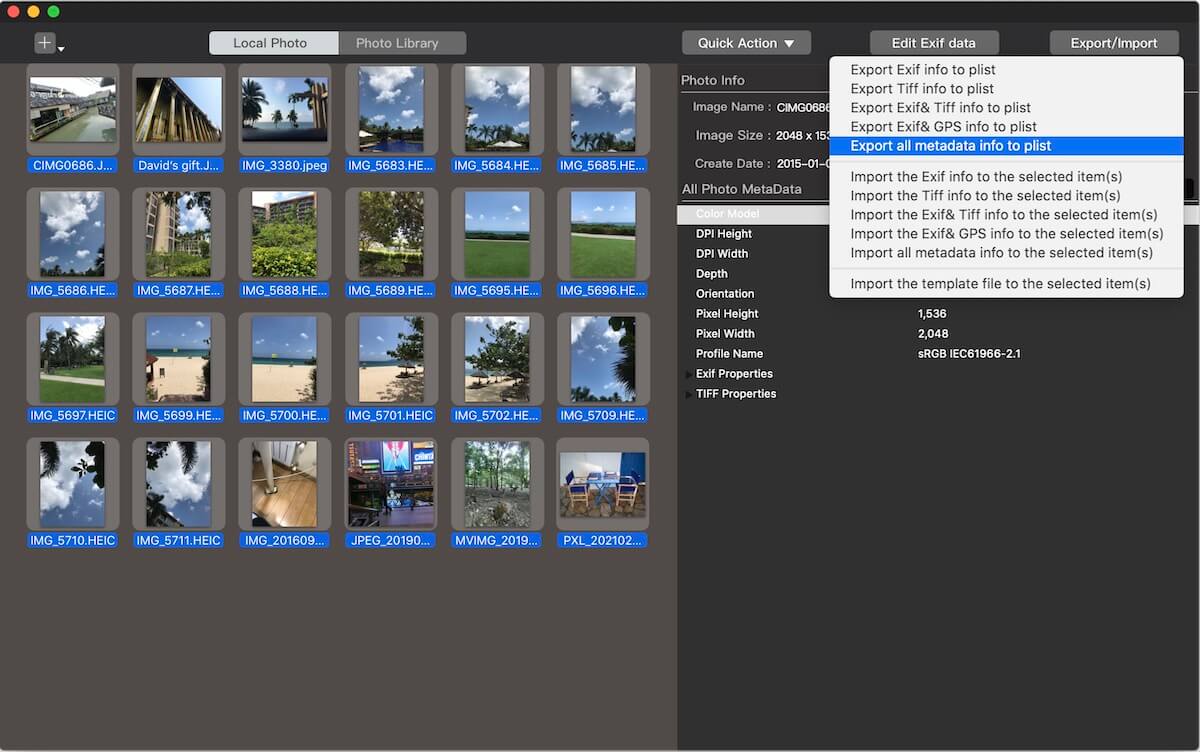The width and height of the screenshot is (1200, 752).
Task: Click the Pixel Width value 2,048
Action: click(933, 334)
